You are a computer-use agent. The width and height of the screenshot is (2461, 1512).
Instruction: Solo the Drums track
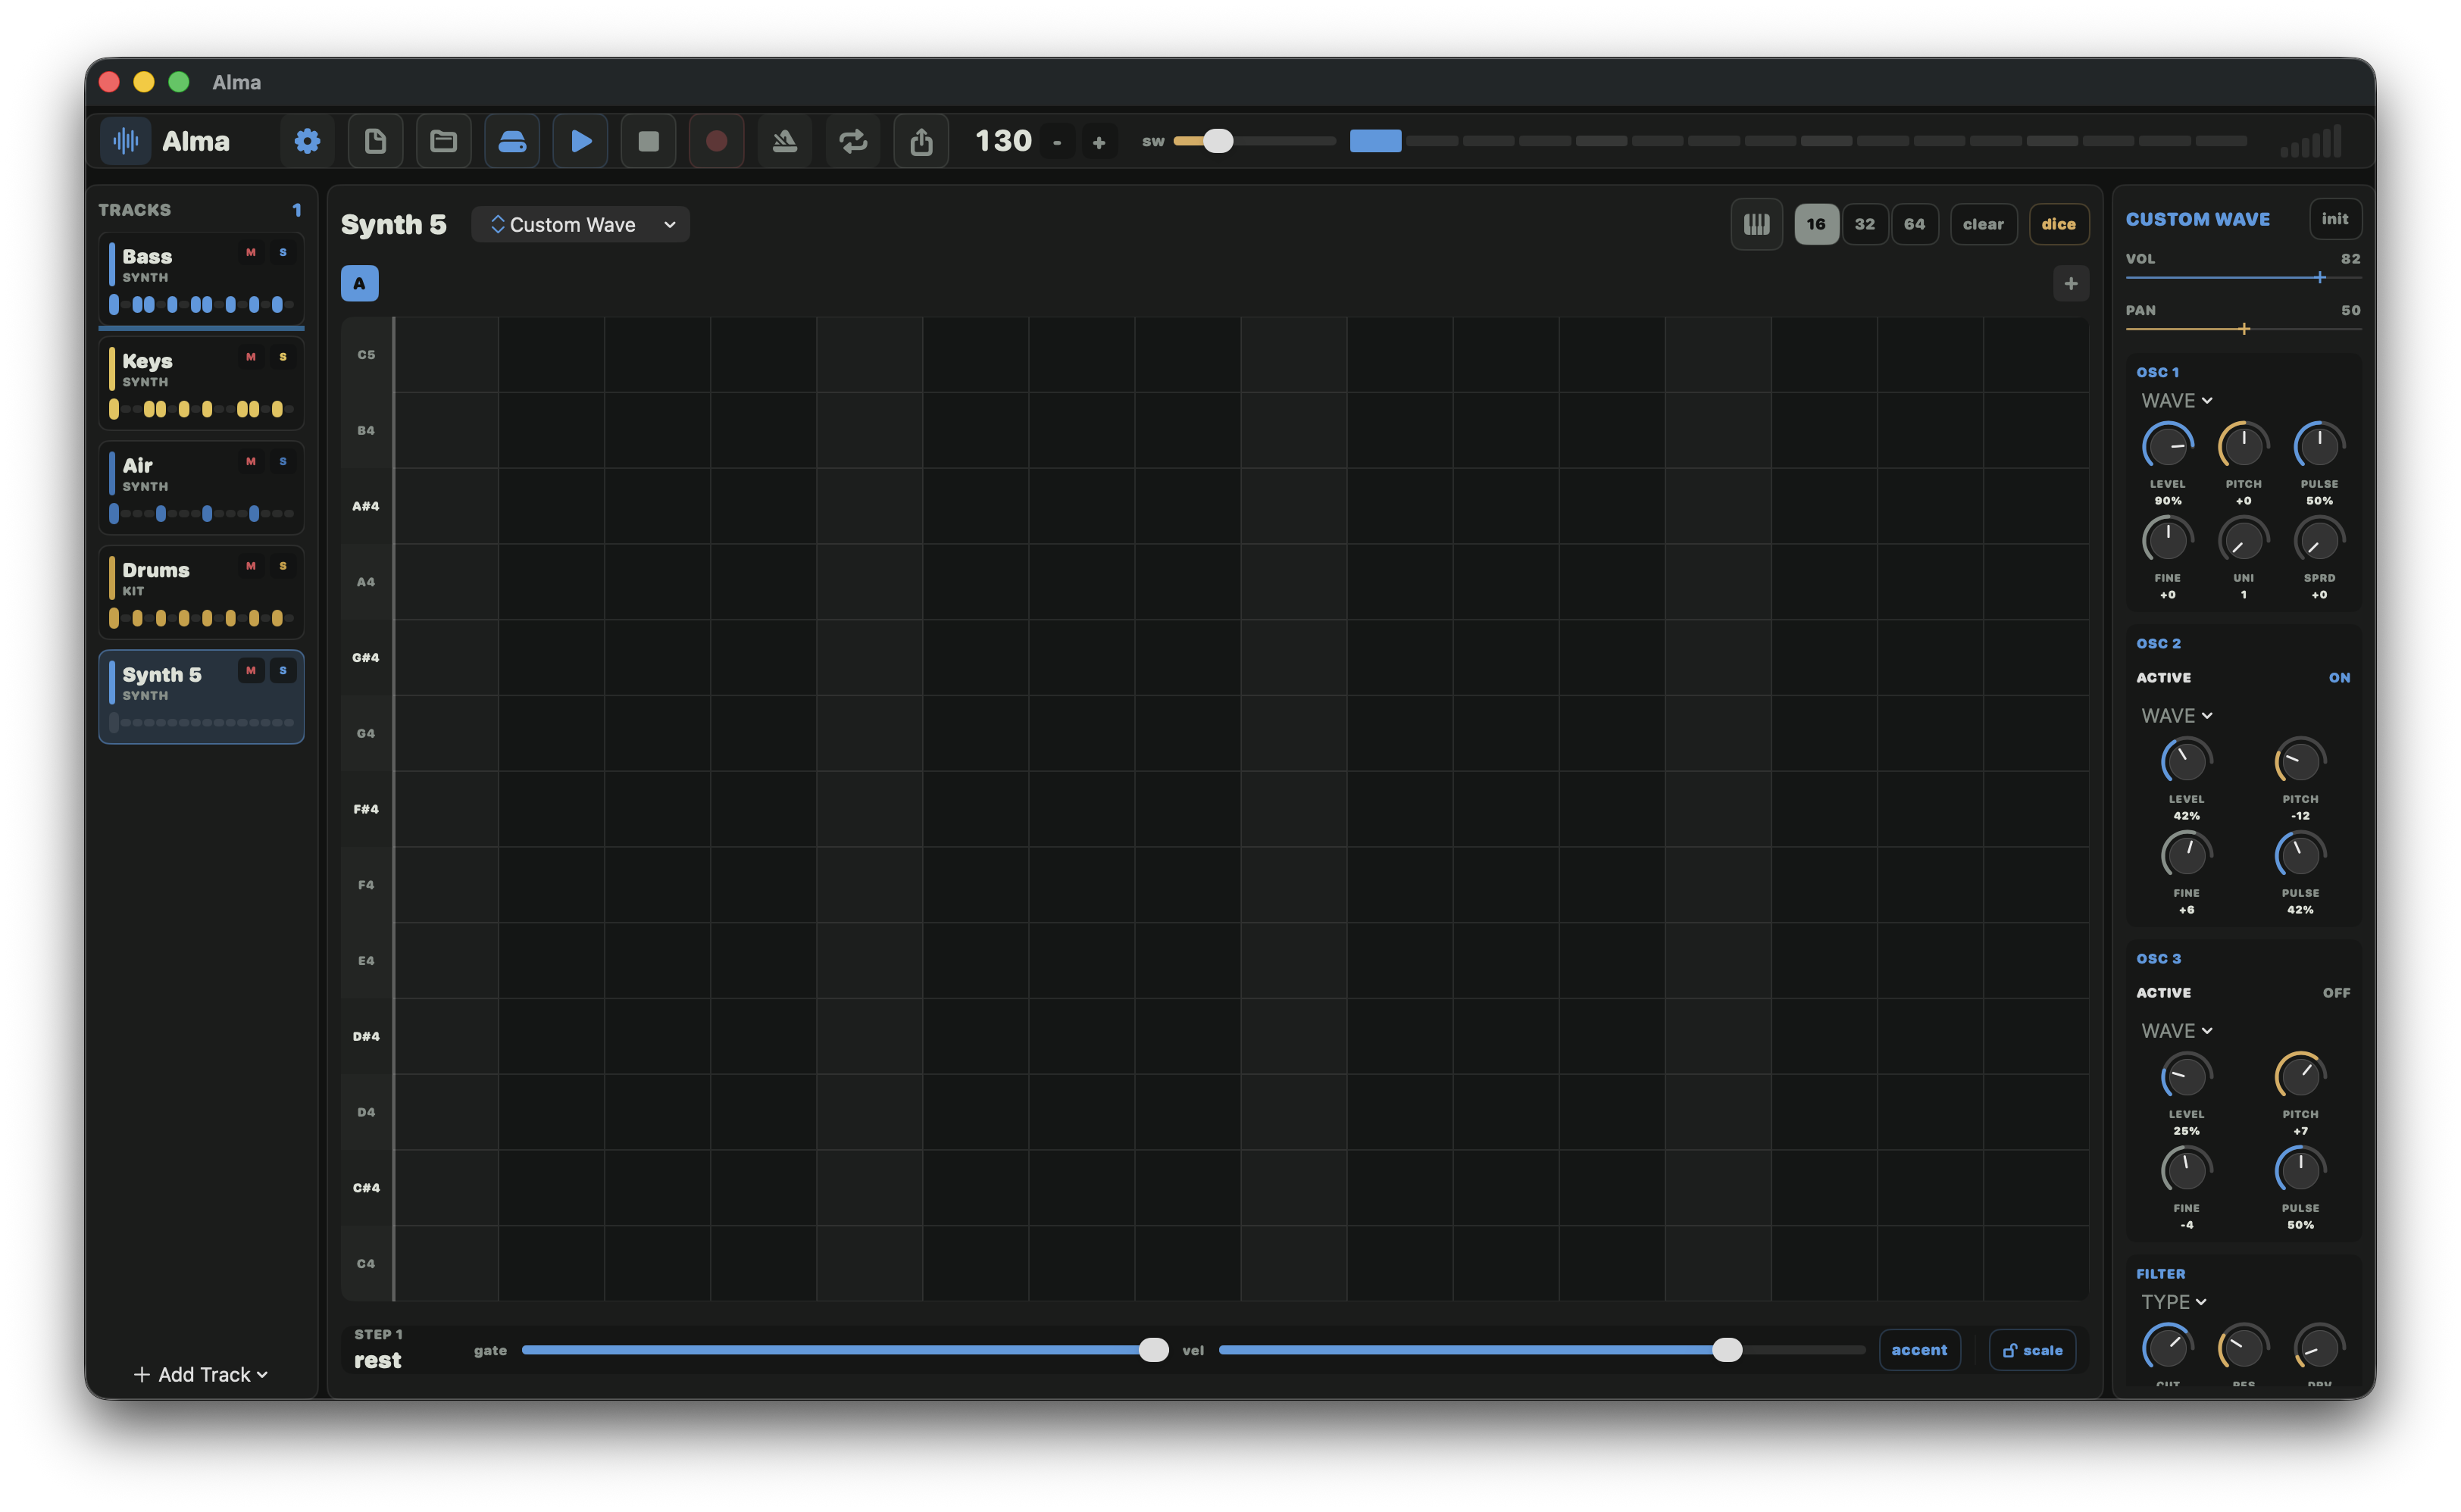click(283, 566)
